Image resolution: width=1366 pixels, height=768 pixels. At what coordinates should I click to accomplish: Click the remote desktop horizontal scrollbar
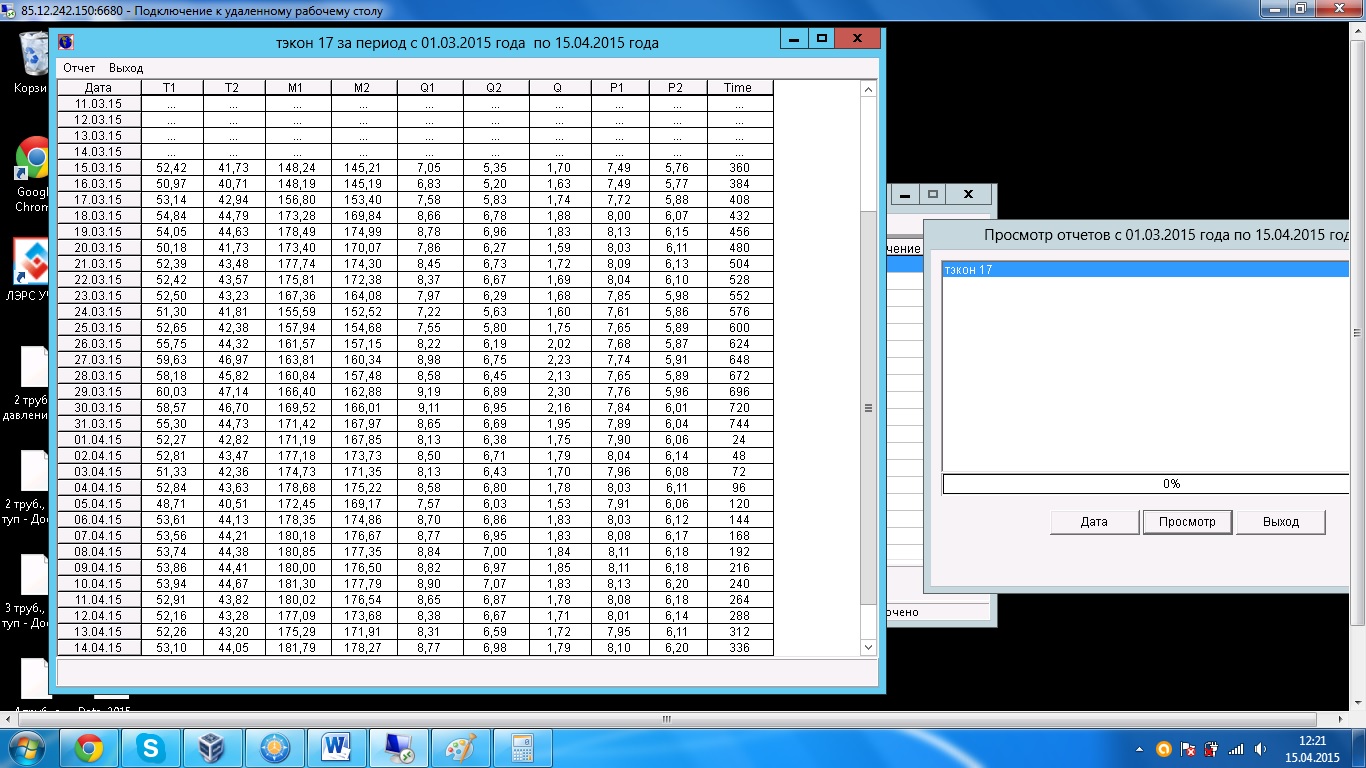[x=666, y=719]
